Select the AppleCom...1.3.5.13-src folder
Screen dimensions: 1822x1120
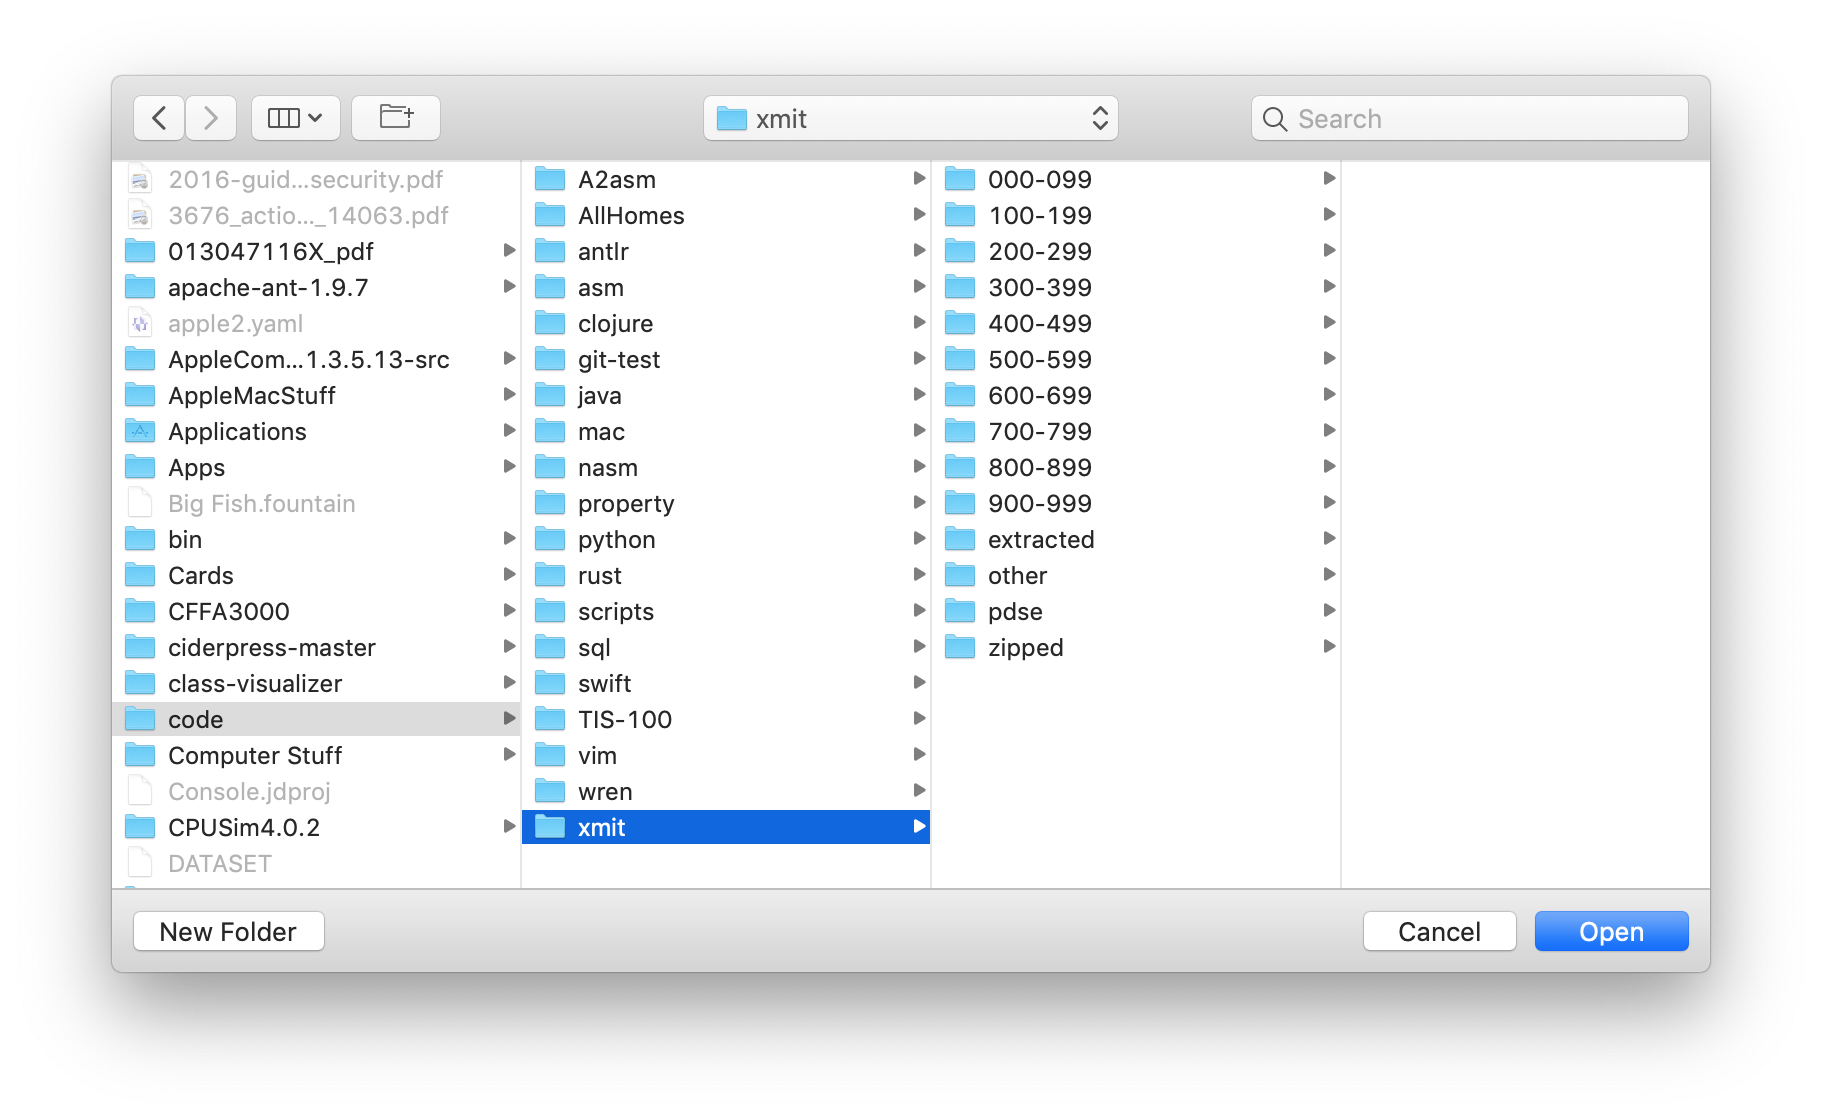pyautogui.click(x=316, y=359)
